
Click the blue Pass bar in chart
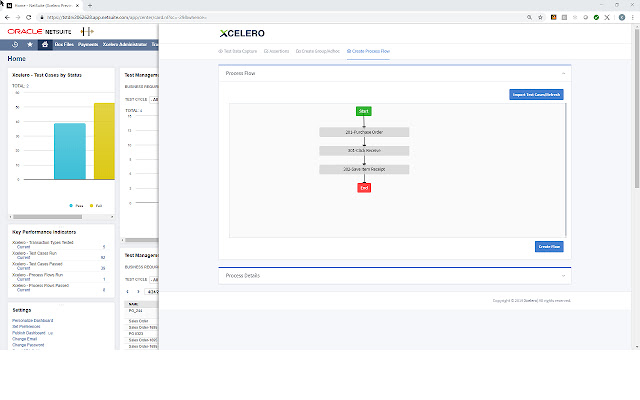point(70,151)
